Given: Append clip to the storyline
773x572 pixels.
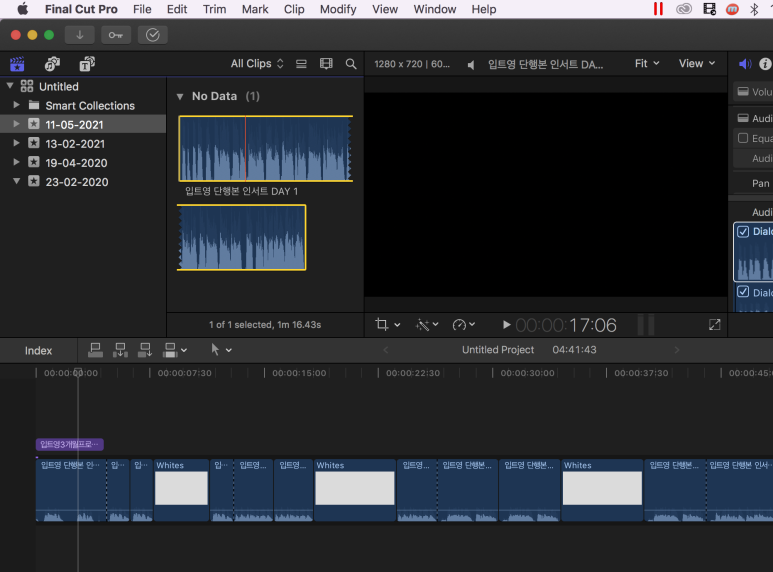Looking at the screenshot, I should (x=145, y=350).
